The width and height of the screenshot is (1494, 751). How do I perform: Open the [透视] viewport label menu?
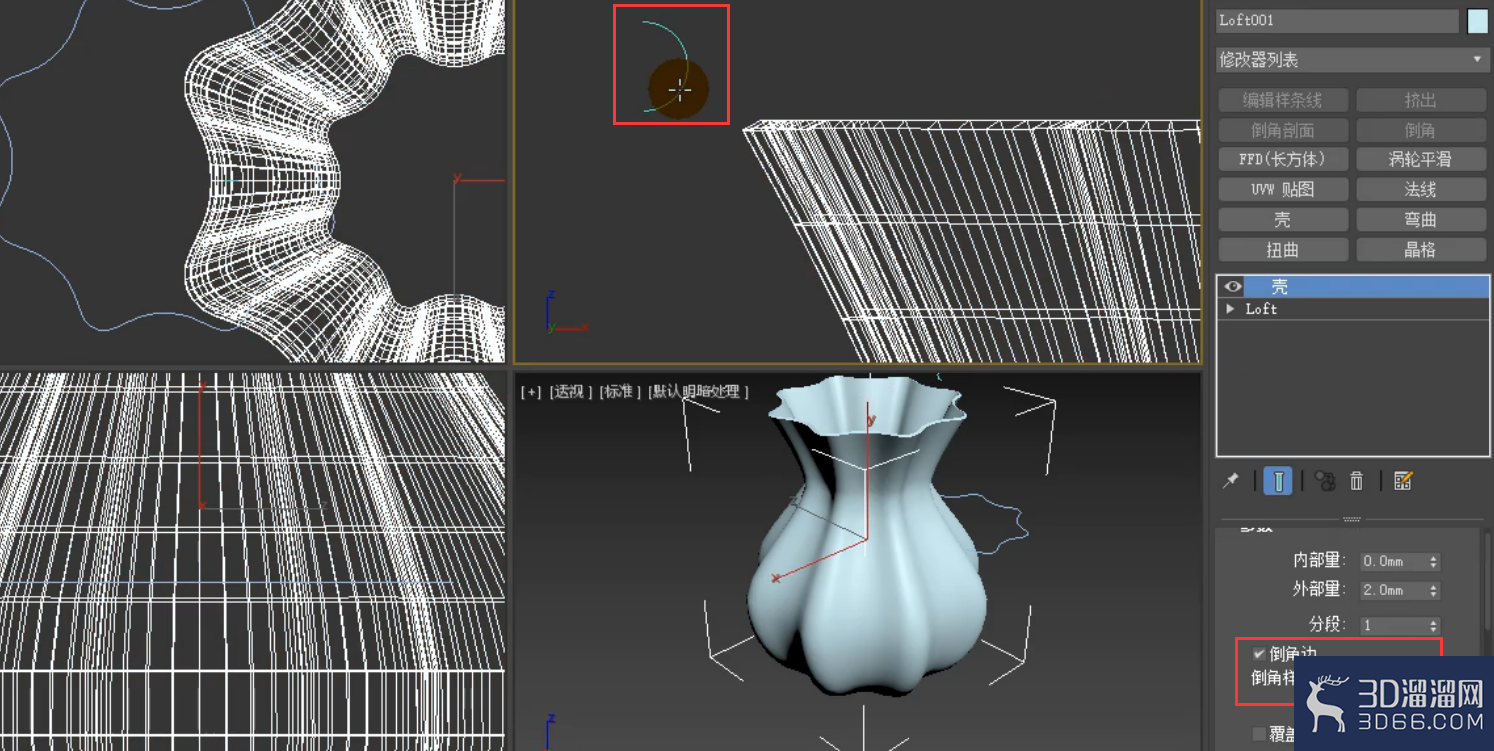(571, 392)
